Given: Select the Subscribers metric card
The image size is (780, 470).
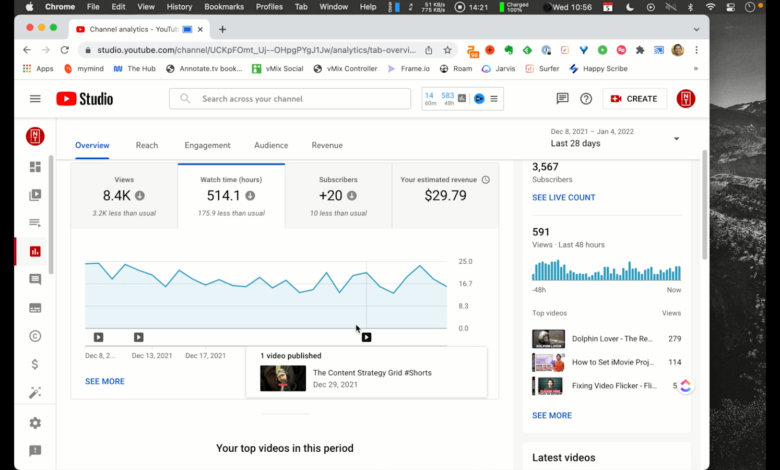Looking at the screenshot, I should [338, 196].
